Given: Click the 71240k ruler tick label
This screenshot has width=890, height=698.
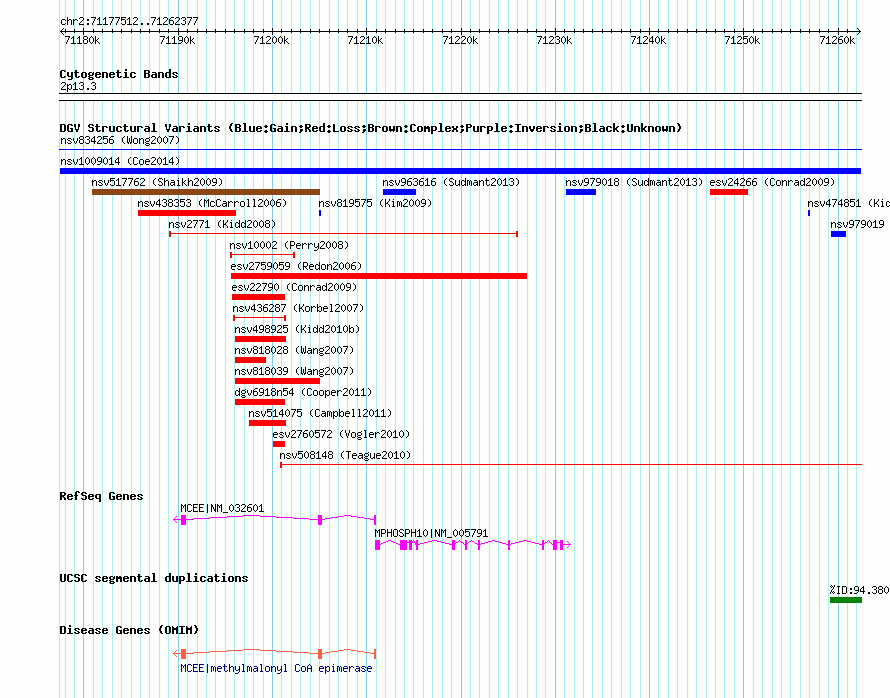Looking at the screenshot, I should [648, 40].
